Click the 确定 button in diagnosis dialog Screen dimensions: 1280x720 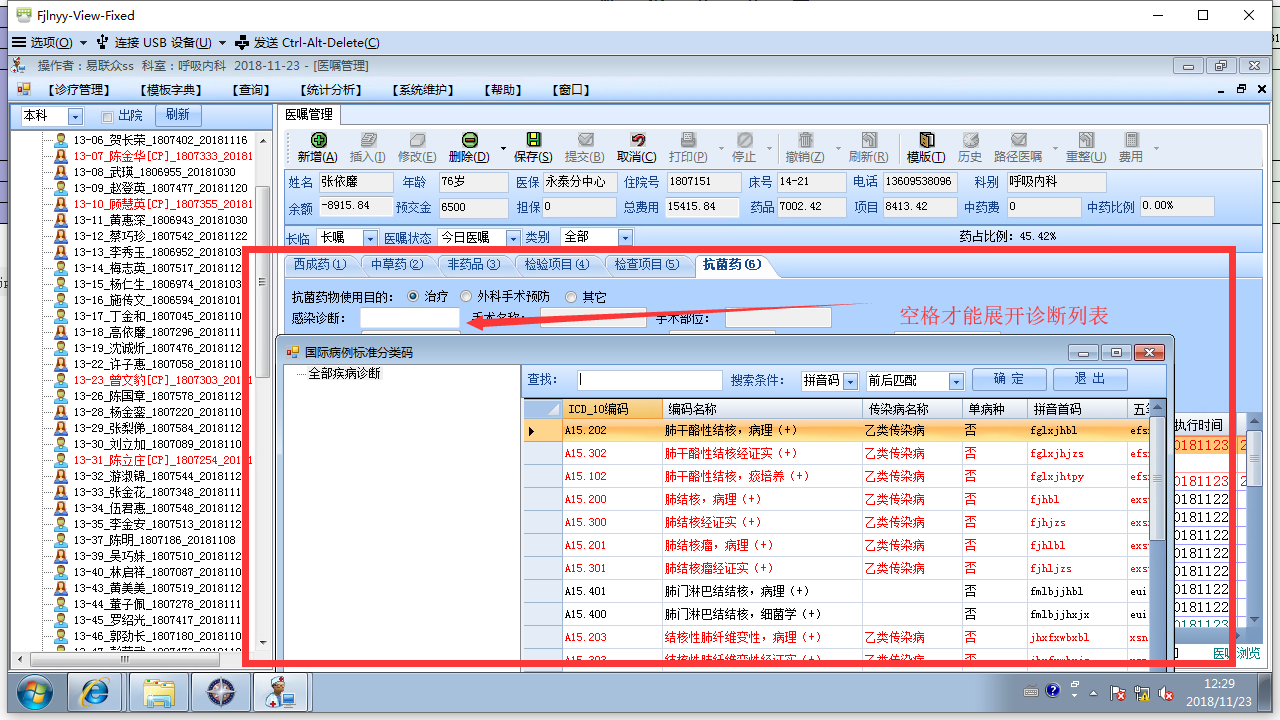[x=1009, y=380]
